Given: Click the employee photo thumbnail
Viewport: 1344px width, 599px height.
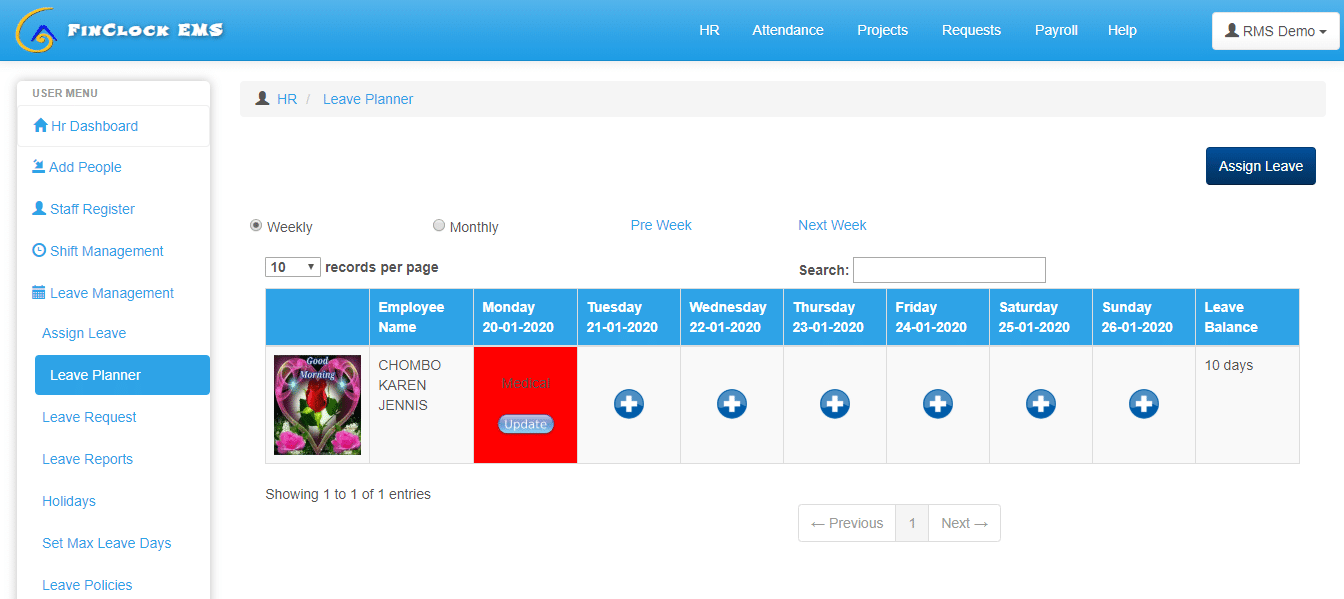Looking at the screenshot, I should point(316,404).
